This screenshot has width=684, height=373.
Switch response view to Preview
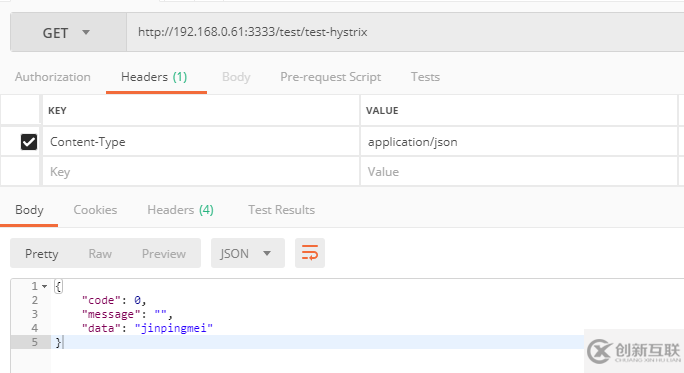coord(164,253)
